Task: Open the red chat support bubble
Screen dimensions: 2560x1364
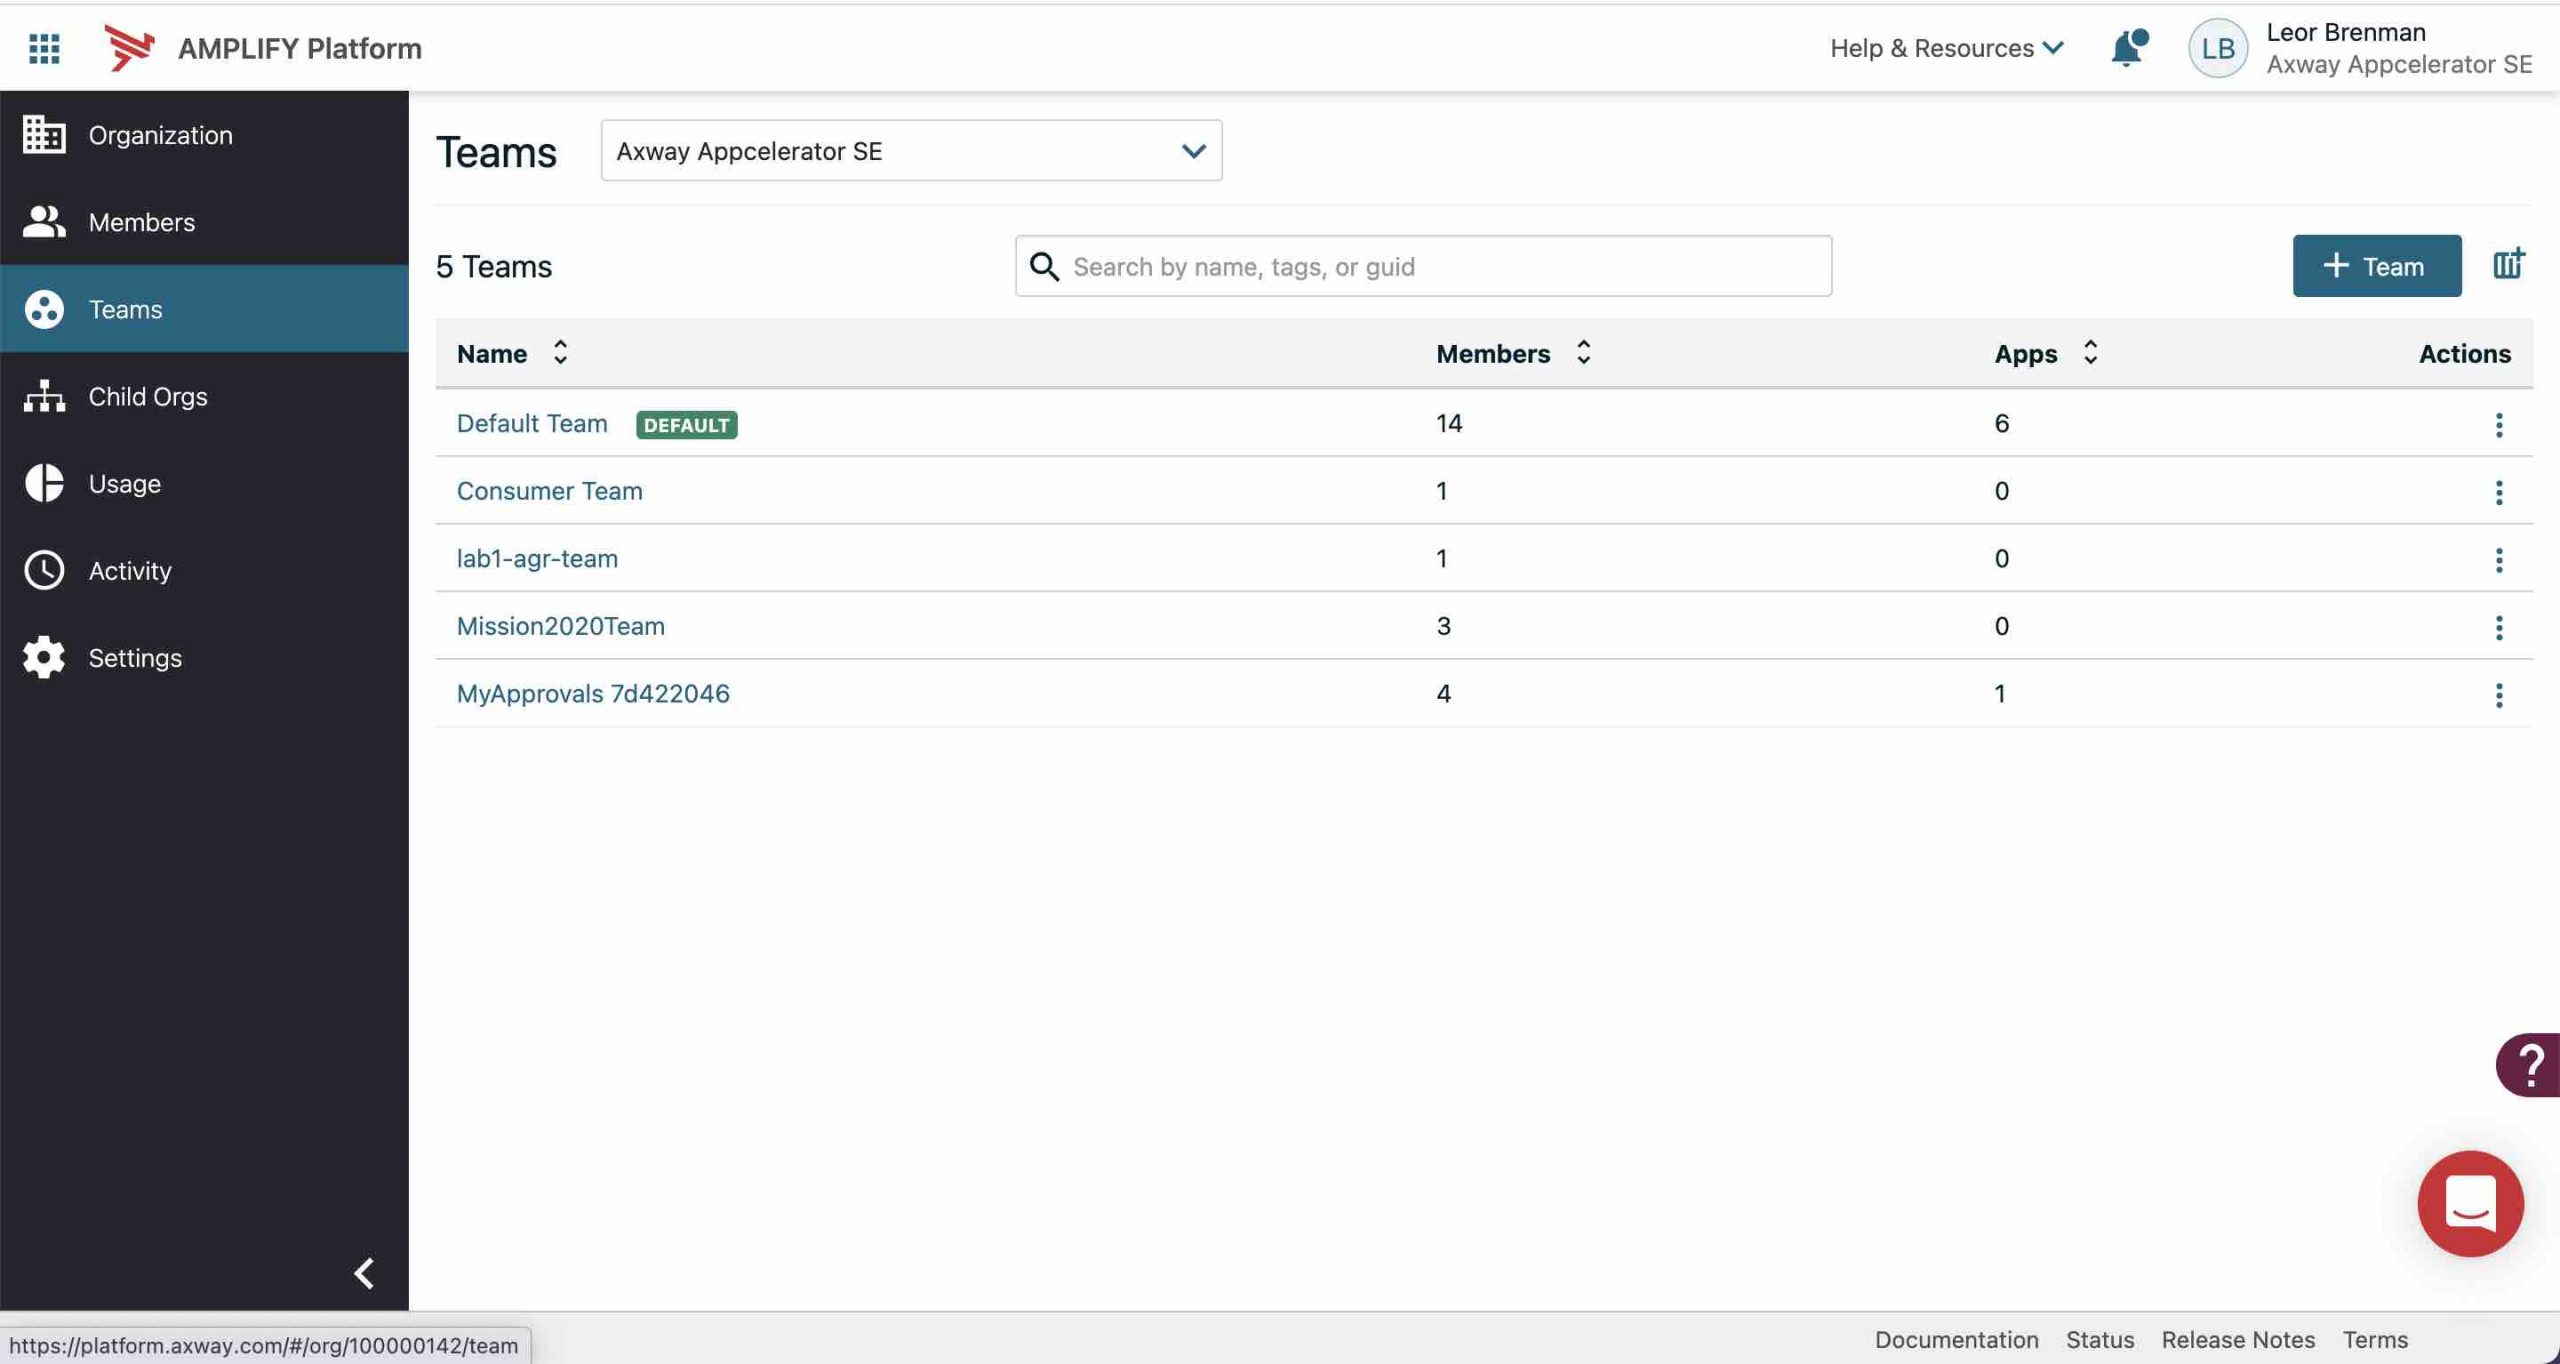Action: pos(2470,1204)
